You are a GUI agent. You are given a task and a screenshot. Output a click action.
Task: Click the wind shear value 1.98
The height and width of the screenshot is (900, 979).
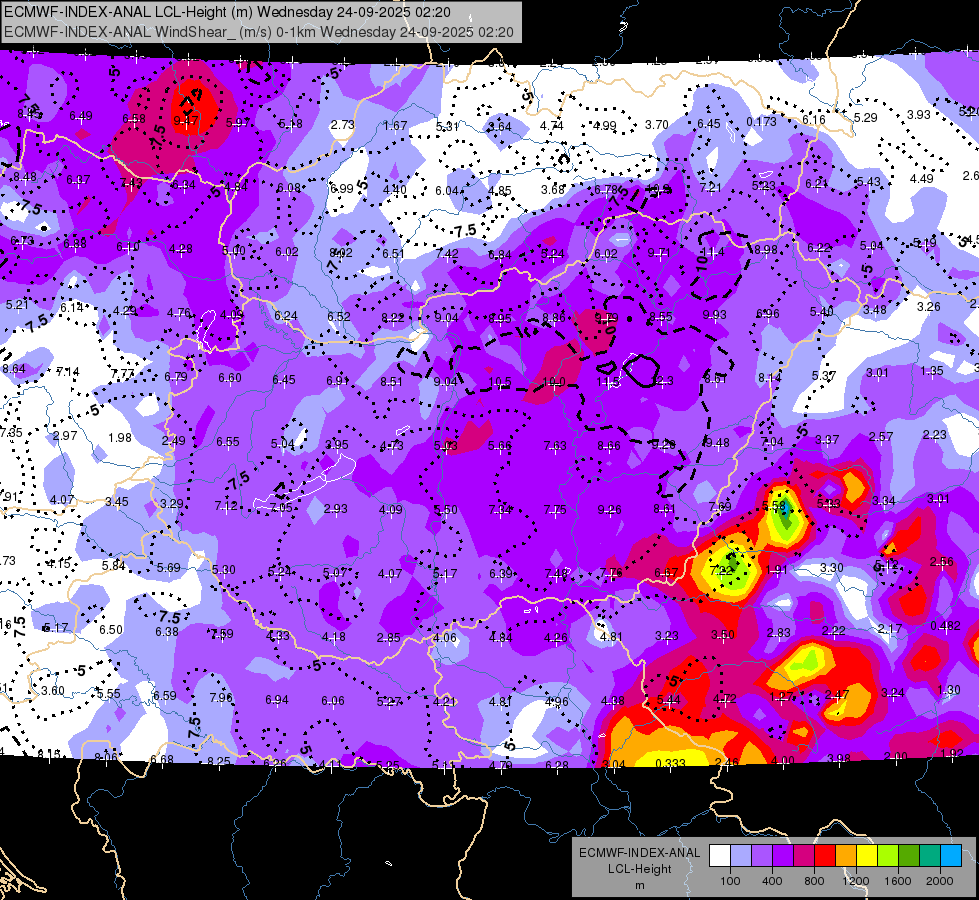tap(120, 437)
